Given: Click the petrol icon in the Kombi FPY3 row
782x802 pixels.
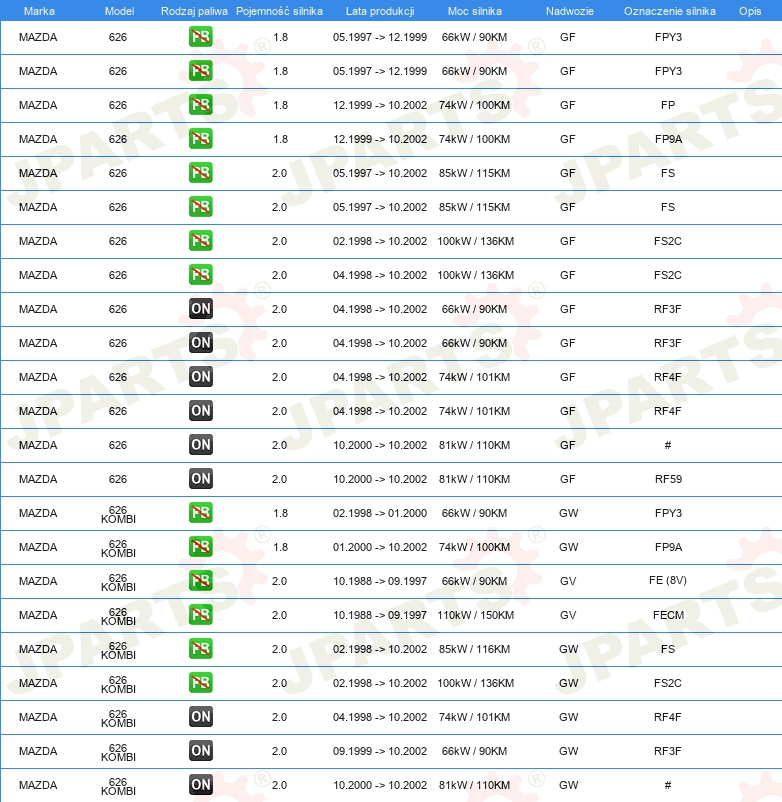Looking at the screenshot, I should point(200,513).
